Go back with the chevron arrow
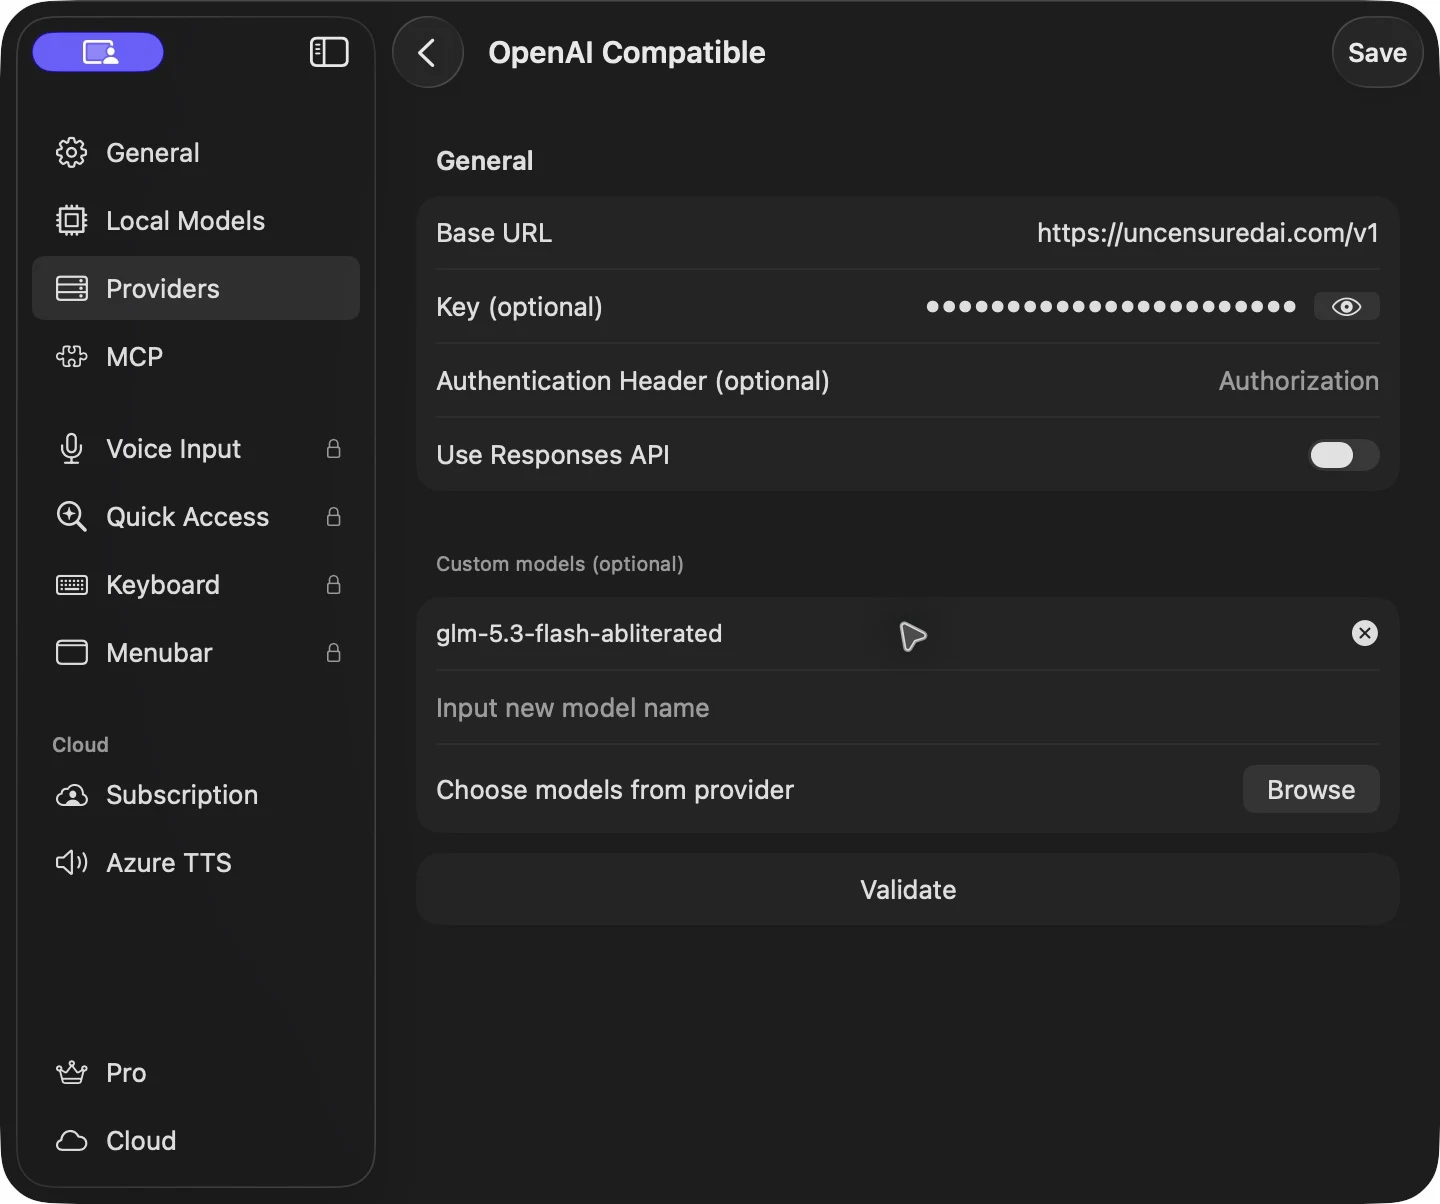 coord(428,52)
